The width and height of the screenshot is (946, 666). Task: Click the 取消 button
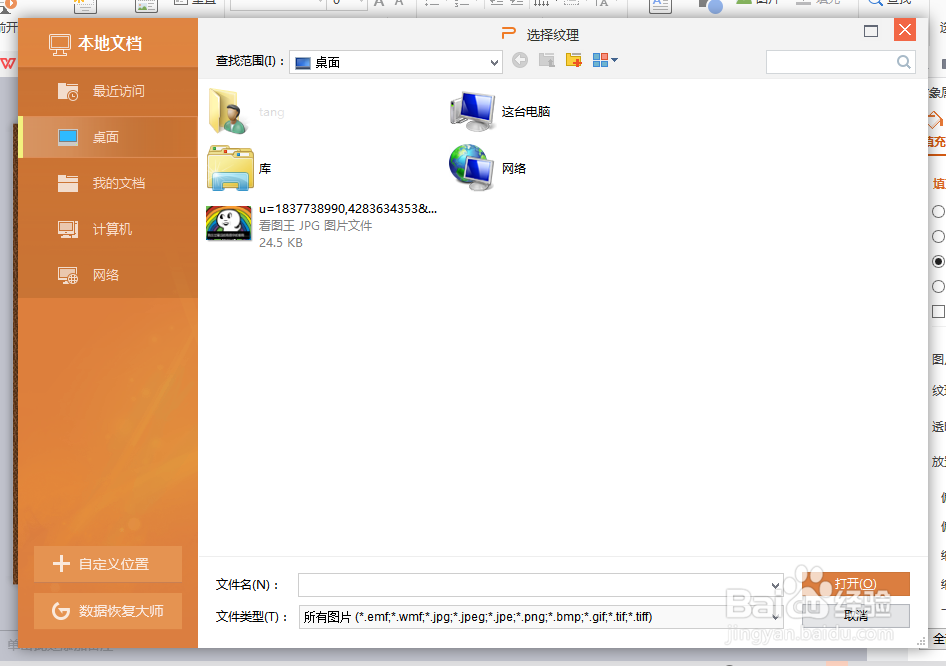point(856,616)
